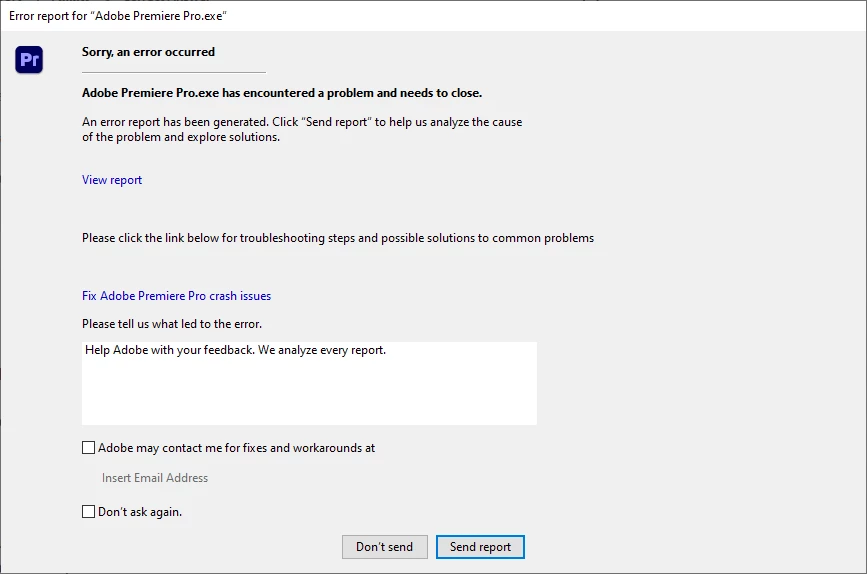
Task: Focus the blank space inside the feedback box
Action: (309, 393)
